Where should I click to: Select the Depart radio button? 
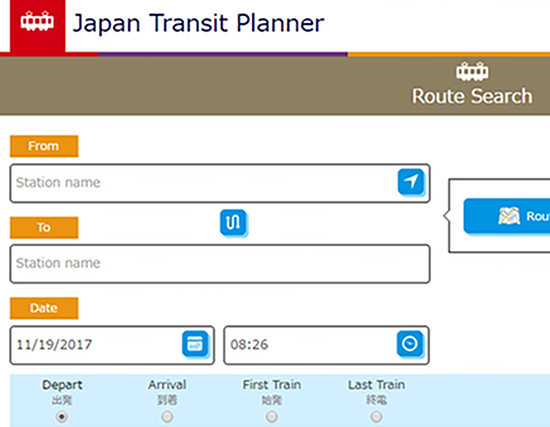[x=62, y=417]
